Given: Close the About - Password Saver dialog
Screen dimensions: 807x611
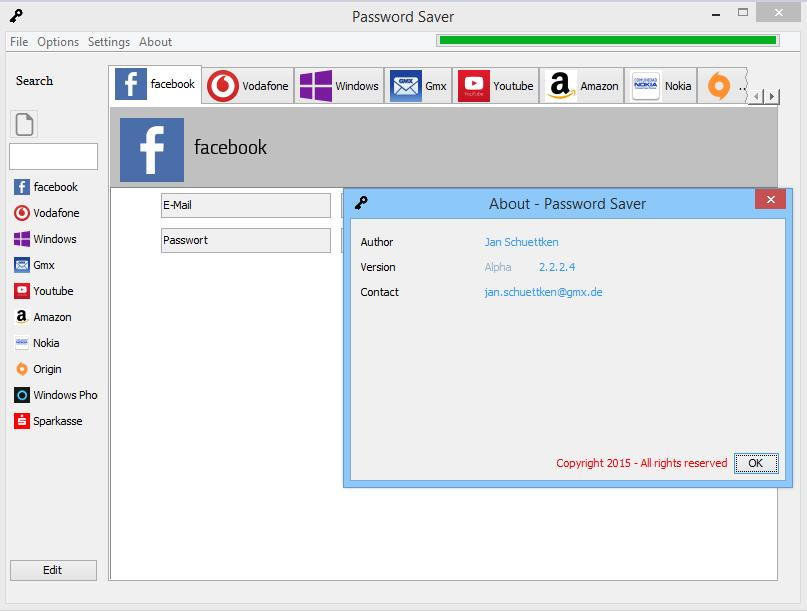Looking at the screenshot, I should [770, 200].
